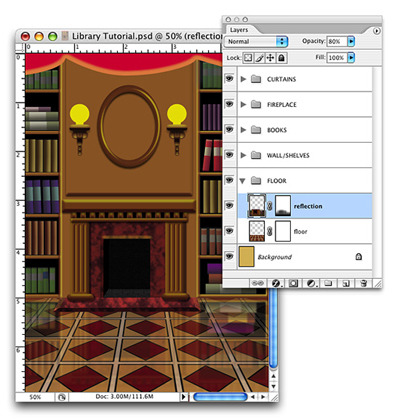400x420 pixels.
Task: Toggle visibility of the Background layer
Action: click(x=229, y=256)
